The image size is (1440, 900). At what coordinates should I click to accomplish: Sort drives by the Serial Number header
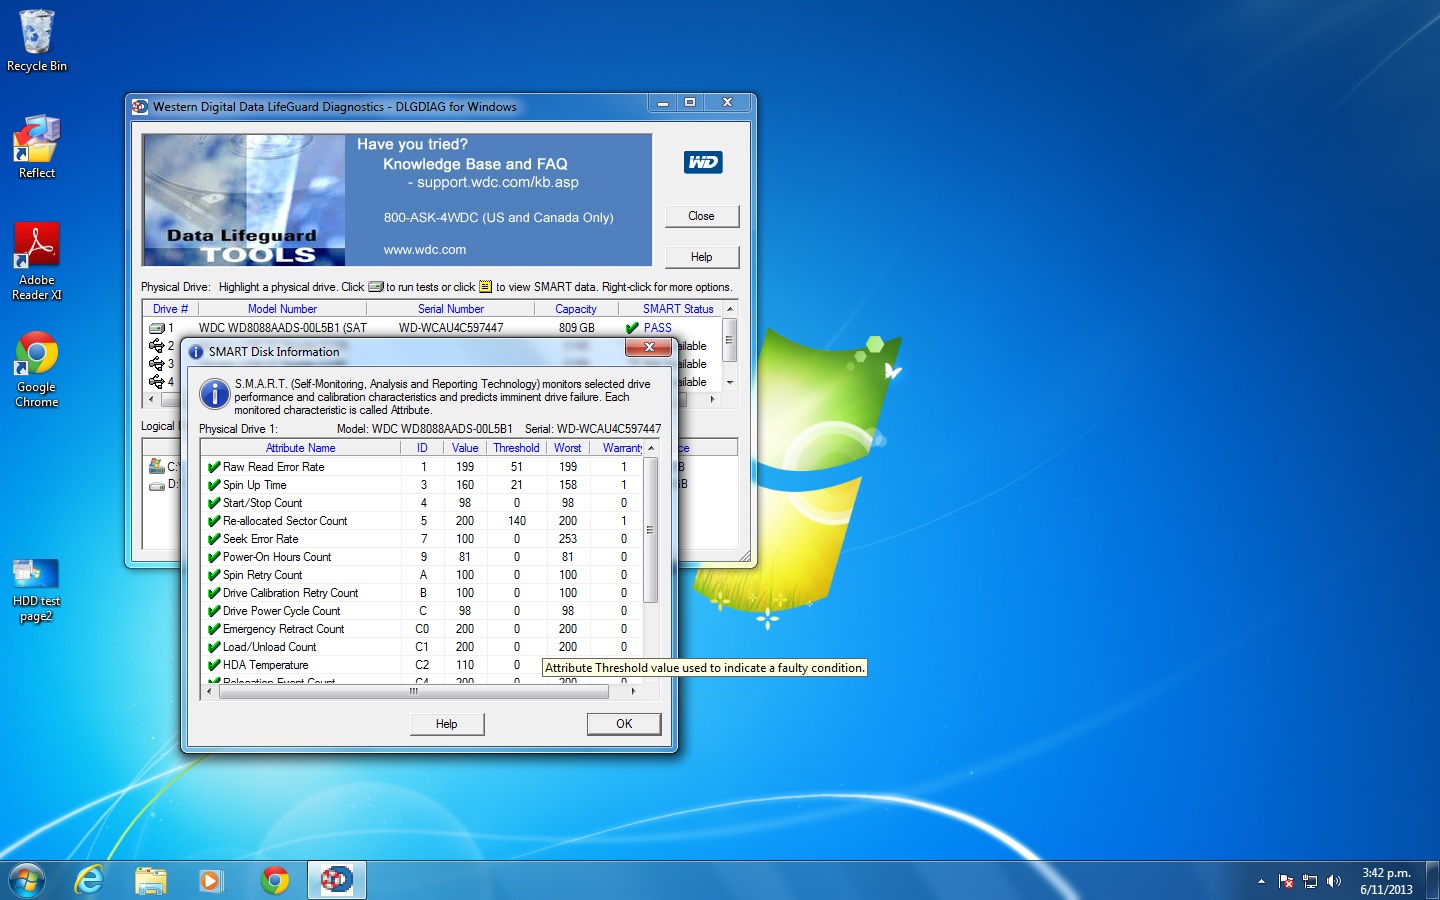coord(451,309)
